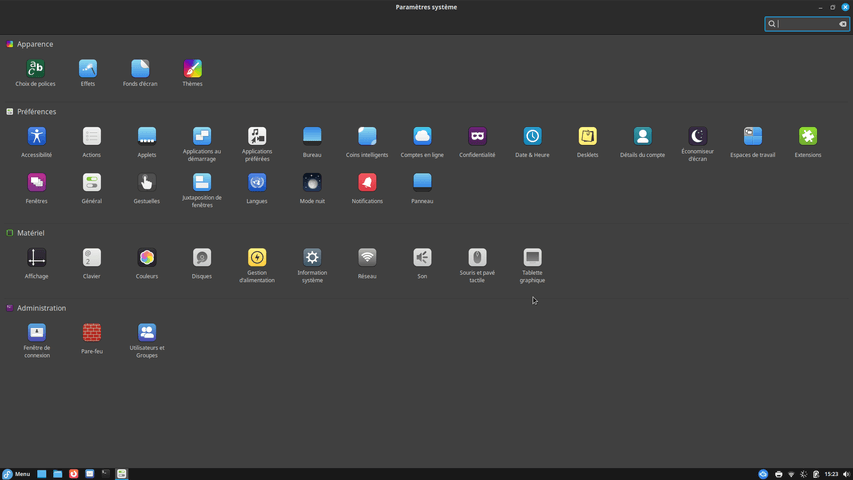Open the Desklets settings
The width and height of the screenshot is (853, 480).
point(588,143)
